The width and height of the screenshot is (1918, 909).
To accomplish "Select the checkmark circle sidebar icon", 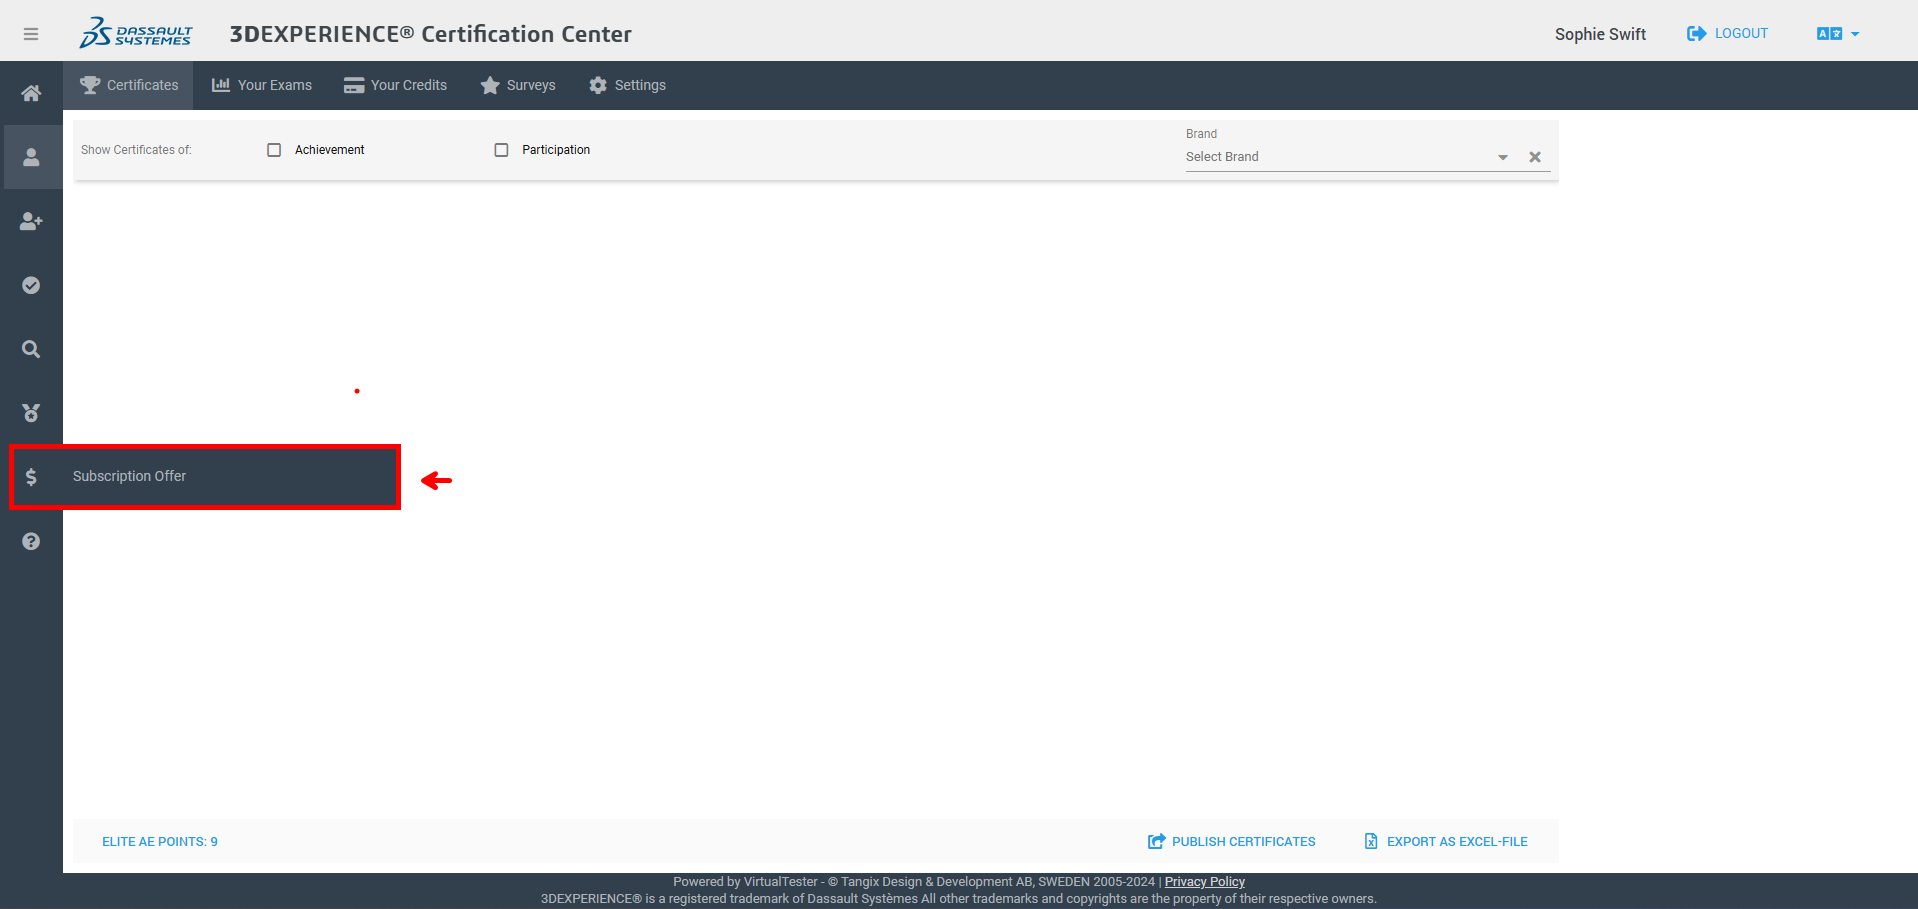I will point(31,285).
